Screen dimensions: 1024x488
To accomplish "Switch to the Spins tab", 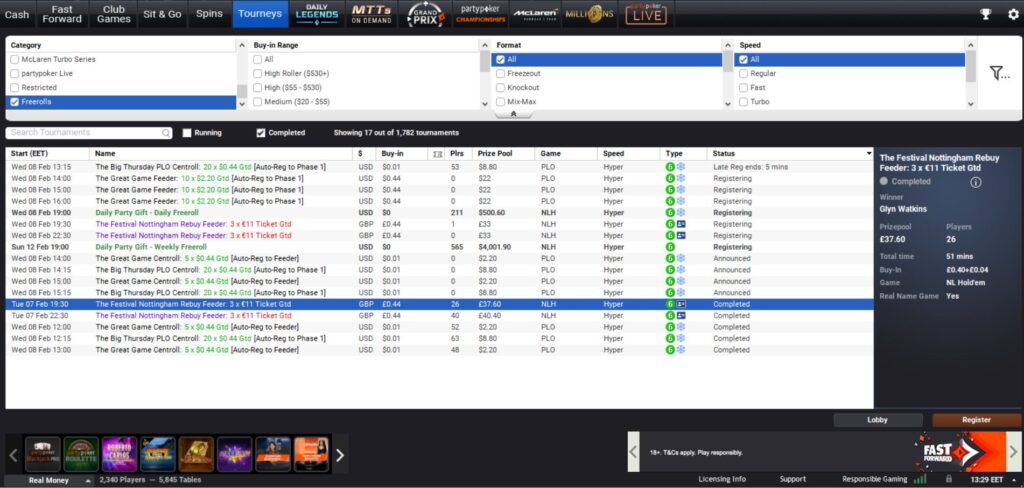I will 210,14.
